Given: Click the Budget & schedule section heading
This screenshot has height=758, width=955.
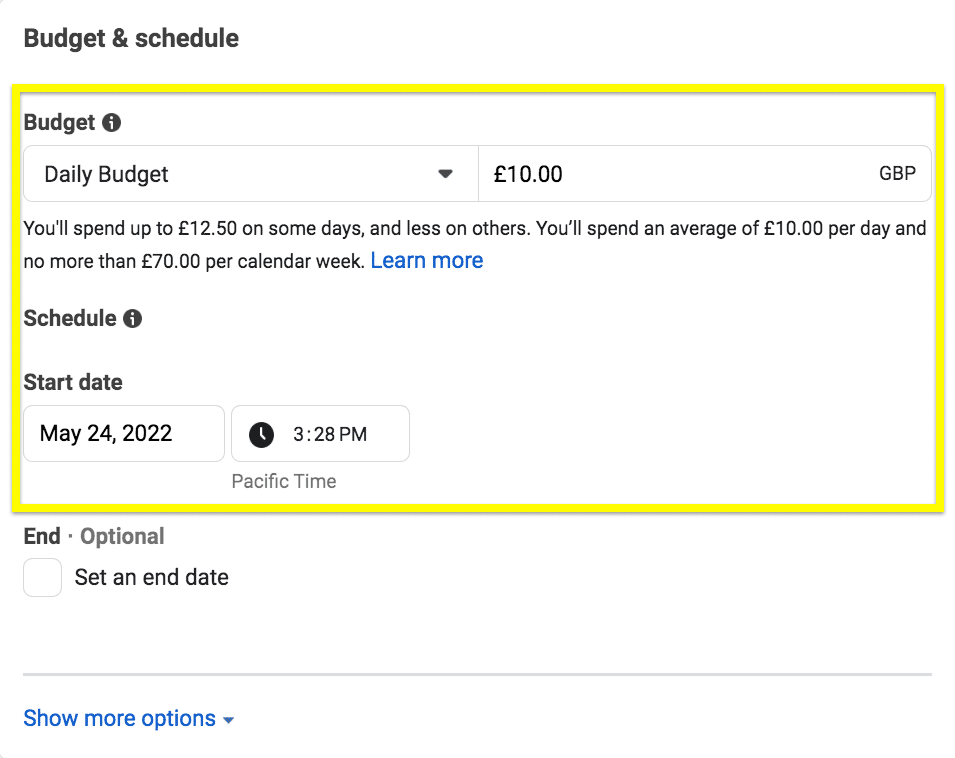Looking at the screenshot, I should point(131,38).
